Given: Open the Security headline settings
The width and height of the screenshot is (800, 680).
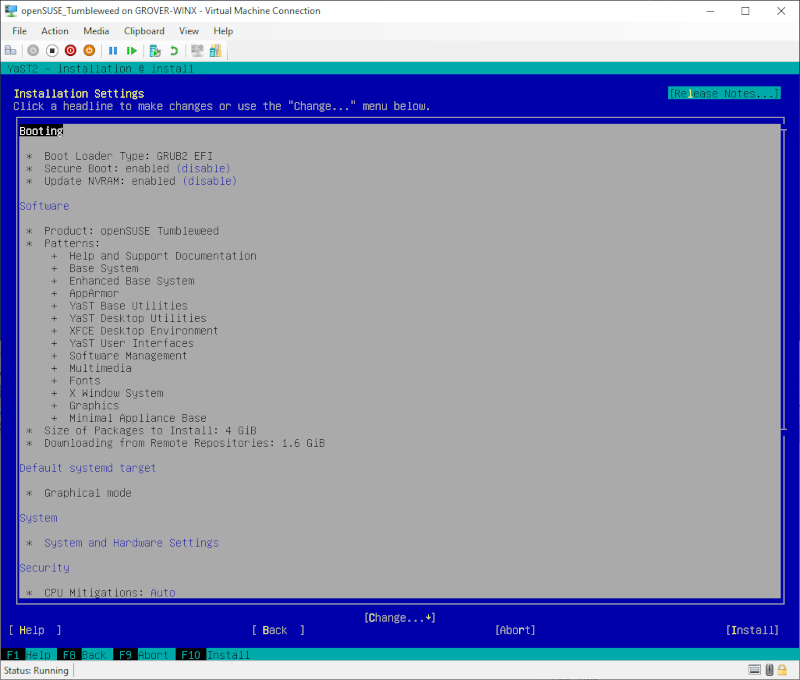Looking at the screenshot, I should (x=44, y=568).
